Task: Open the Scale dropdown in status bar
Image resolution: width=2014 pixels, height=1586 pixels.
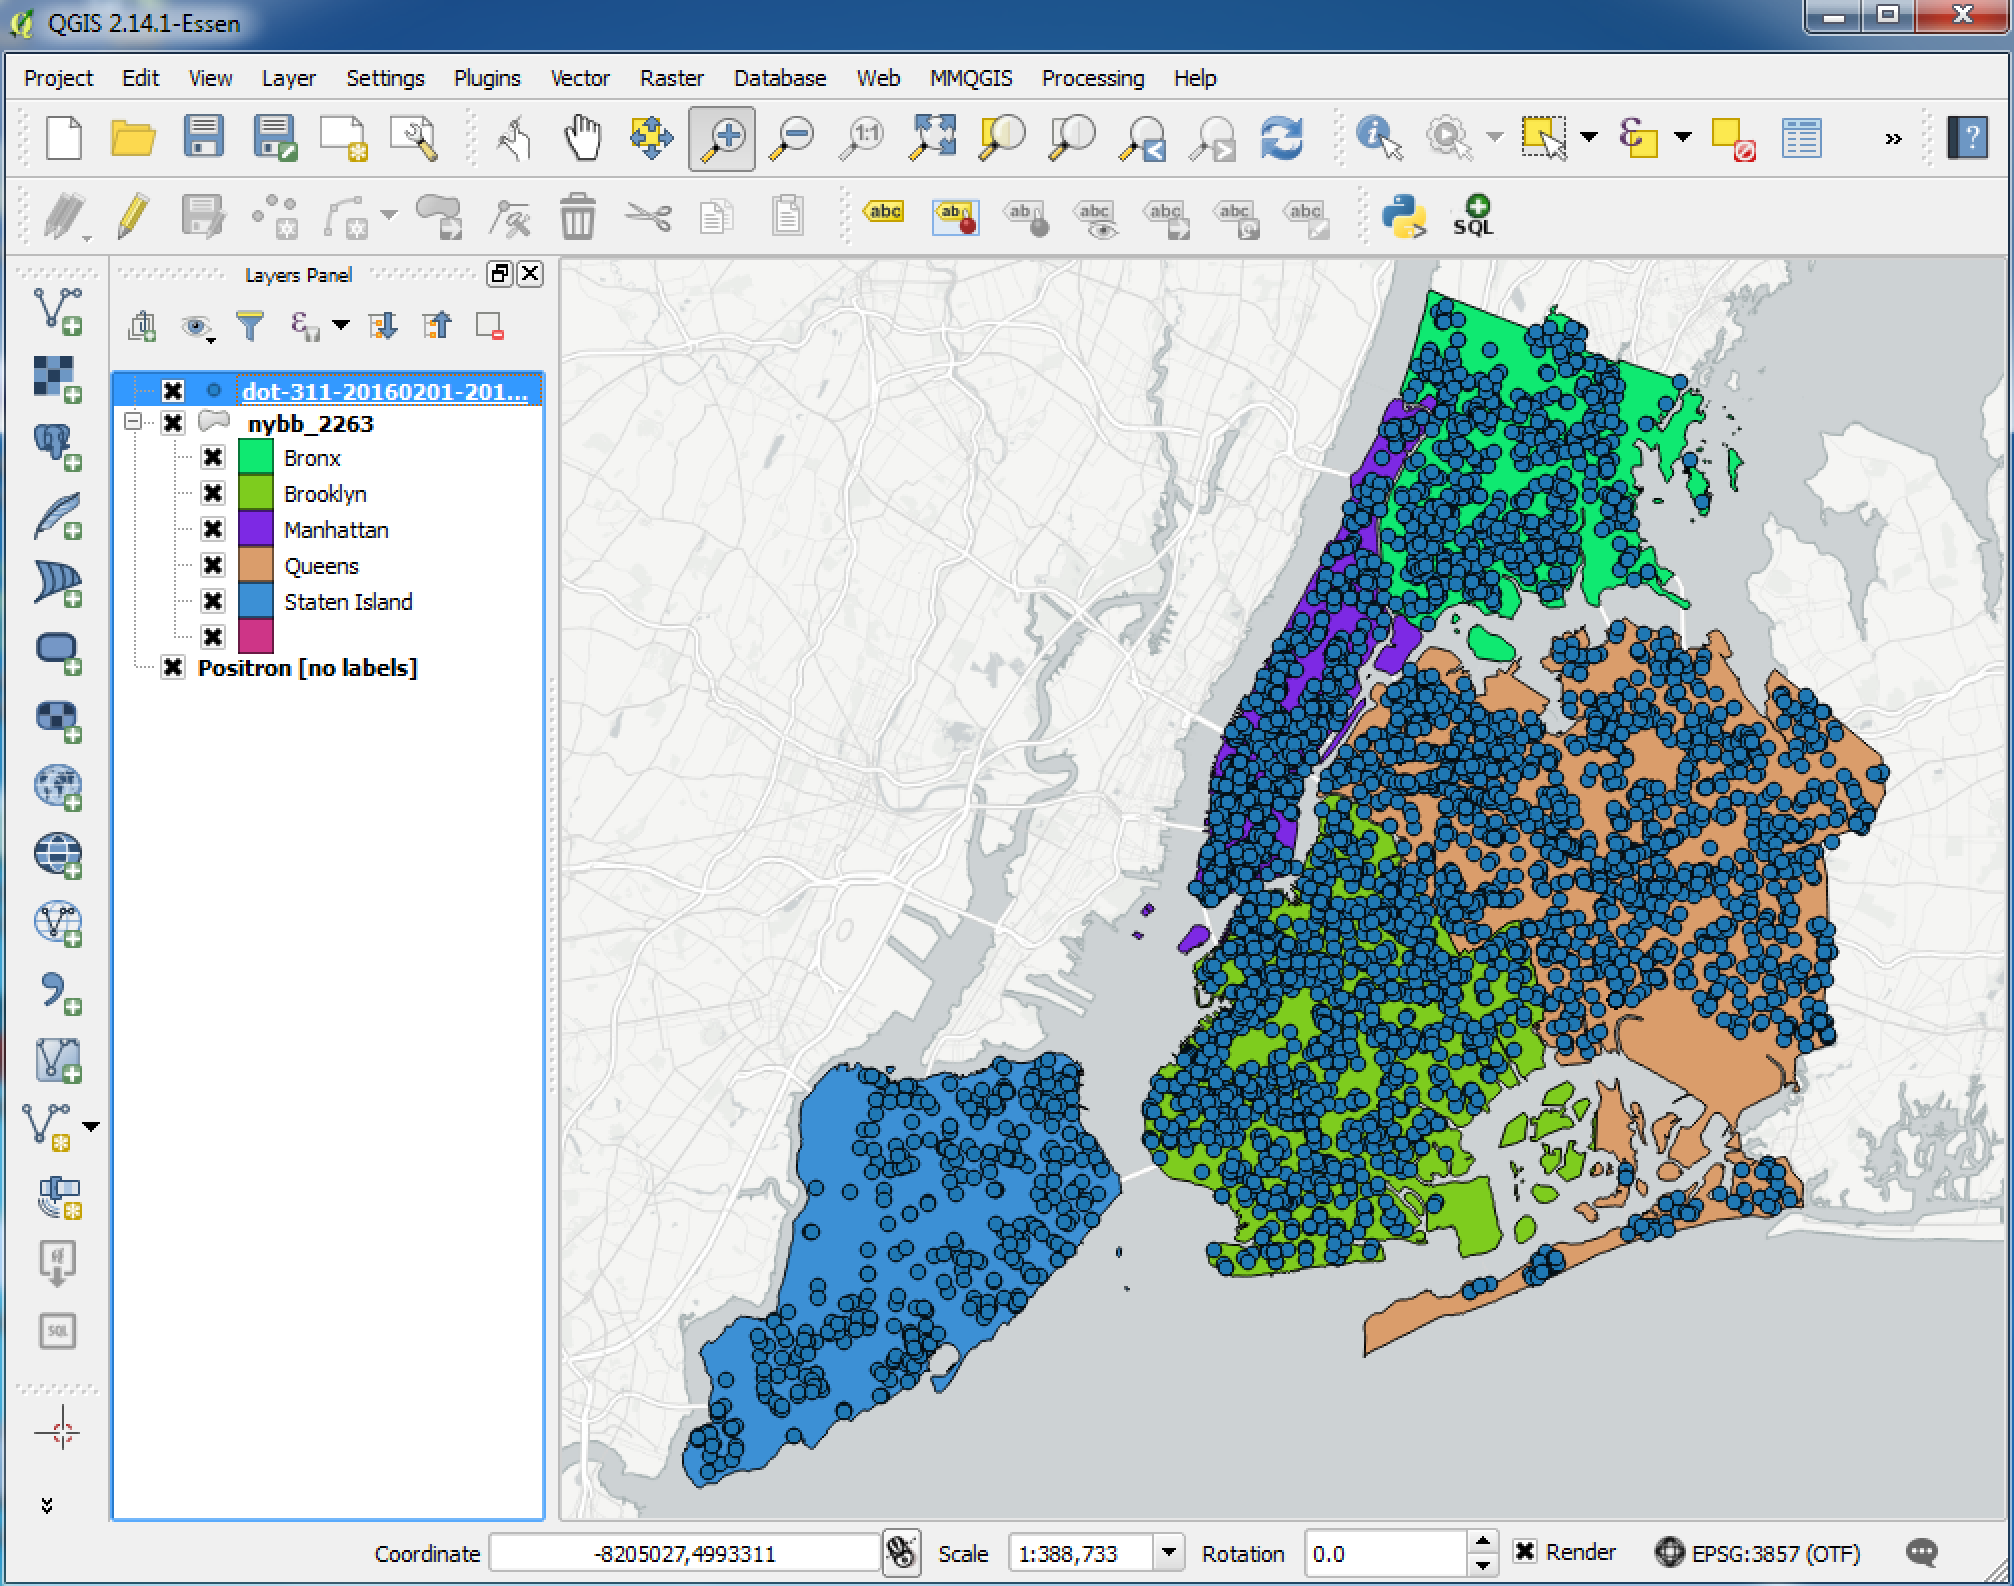Action: point(1168,1552)
